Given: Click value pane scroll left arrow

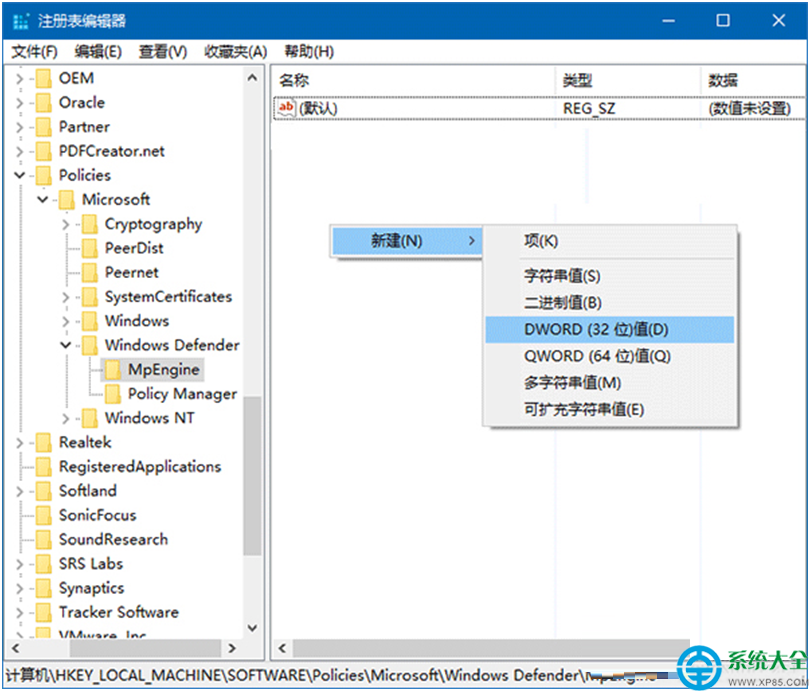Looking at the screenshot, I should (x=282, y=649).
